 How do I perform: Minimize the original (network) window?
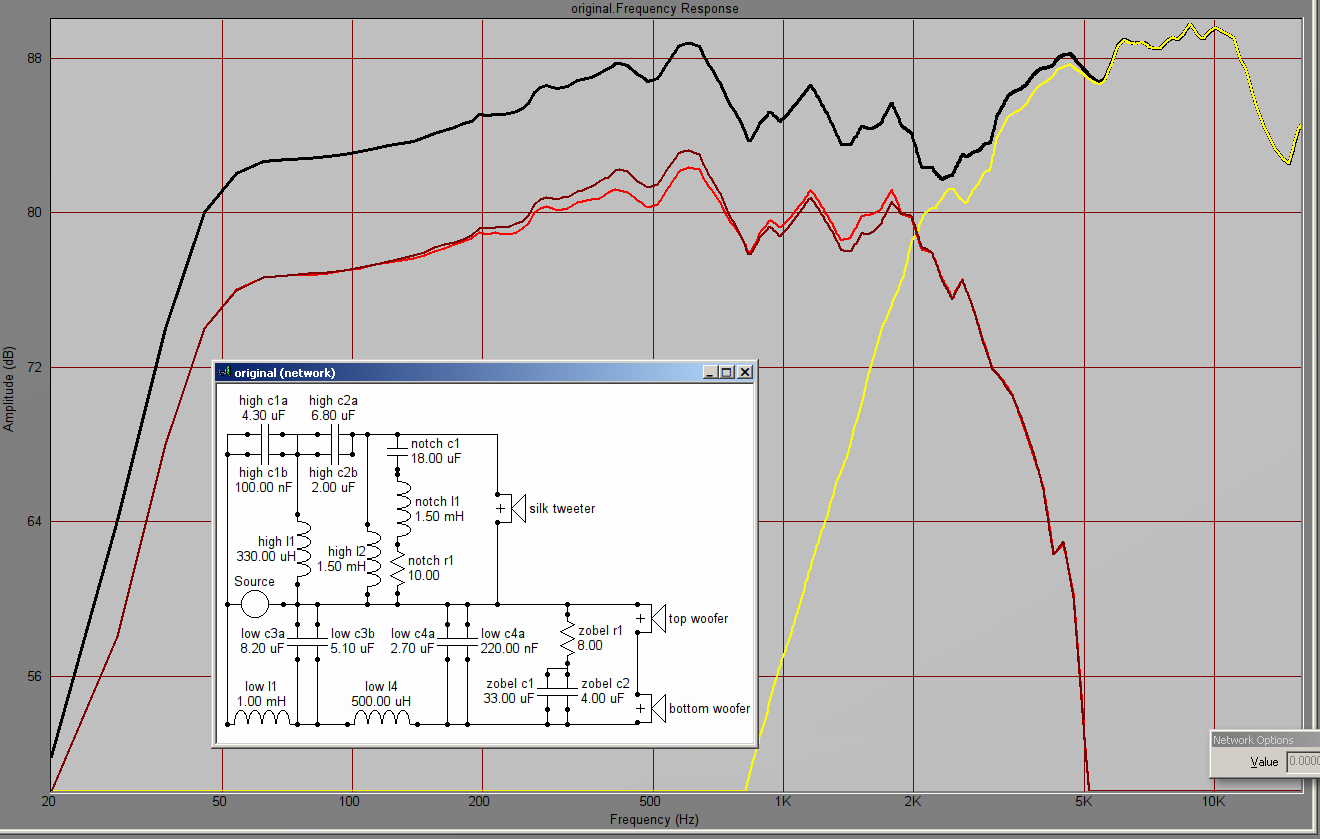click(x=710, y=371)
